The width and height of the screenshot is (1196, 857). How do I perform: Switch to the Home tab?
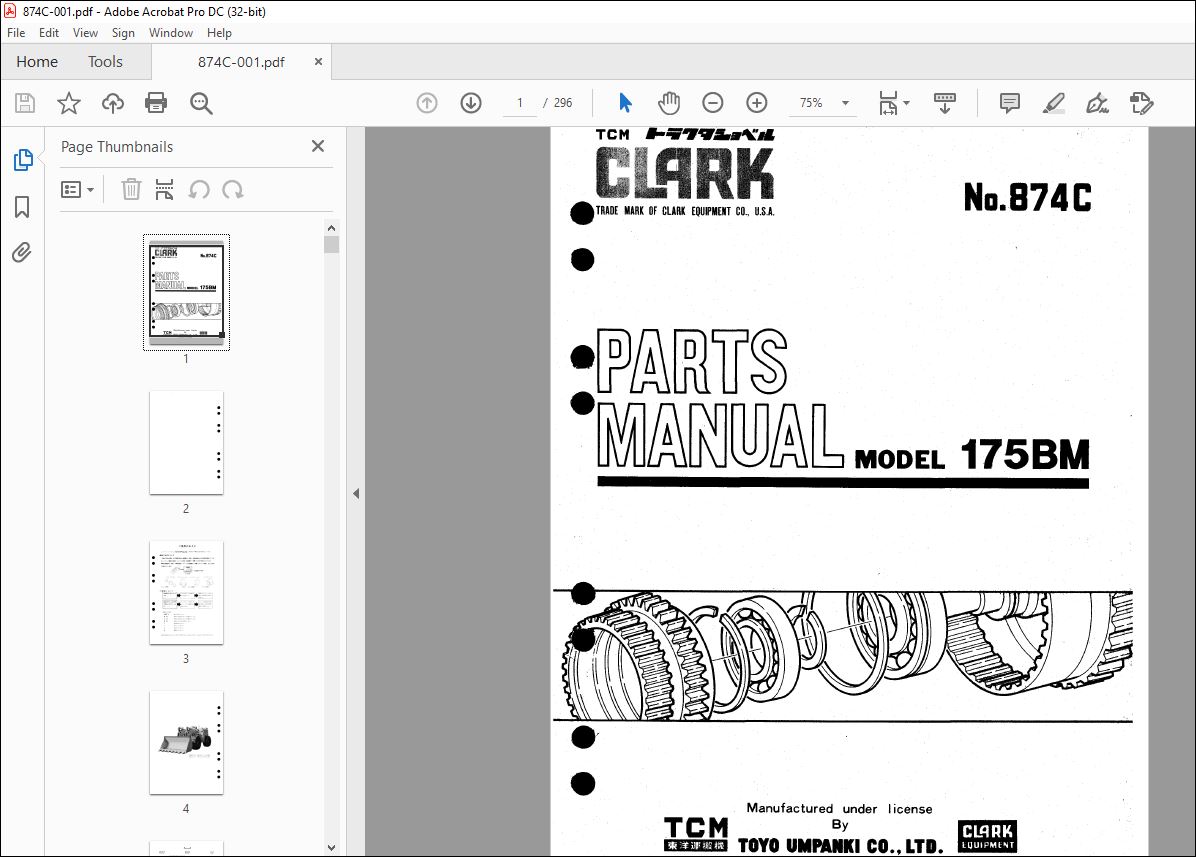click(x=37, y=62)
